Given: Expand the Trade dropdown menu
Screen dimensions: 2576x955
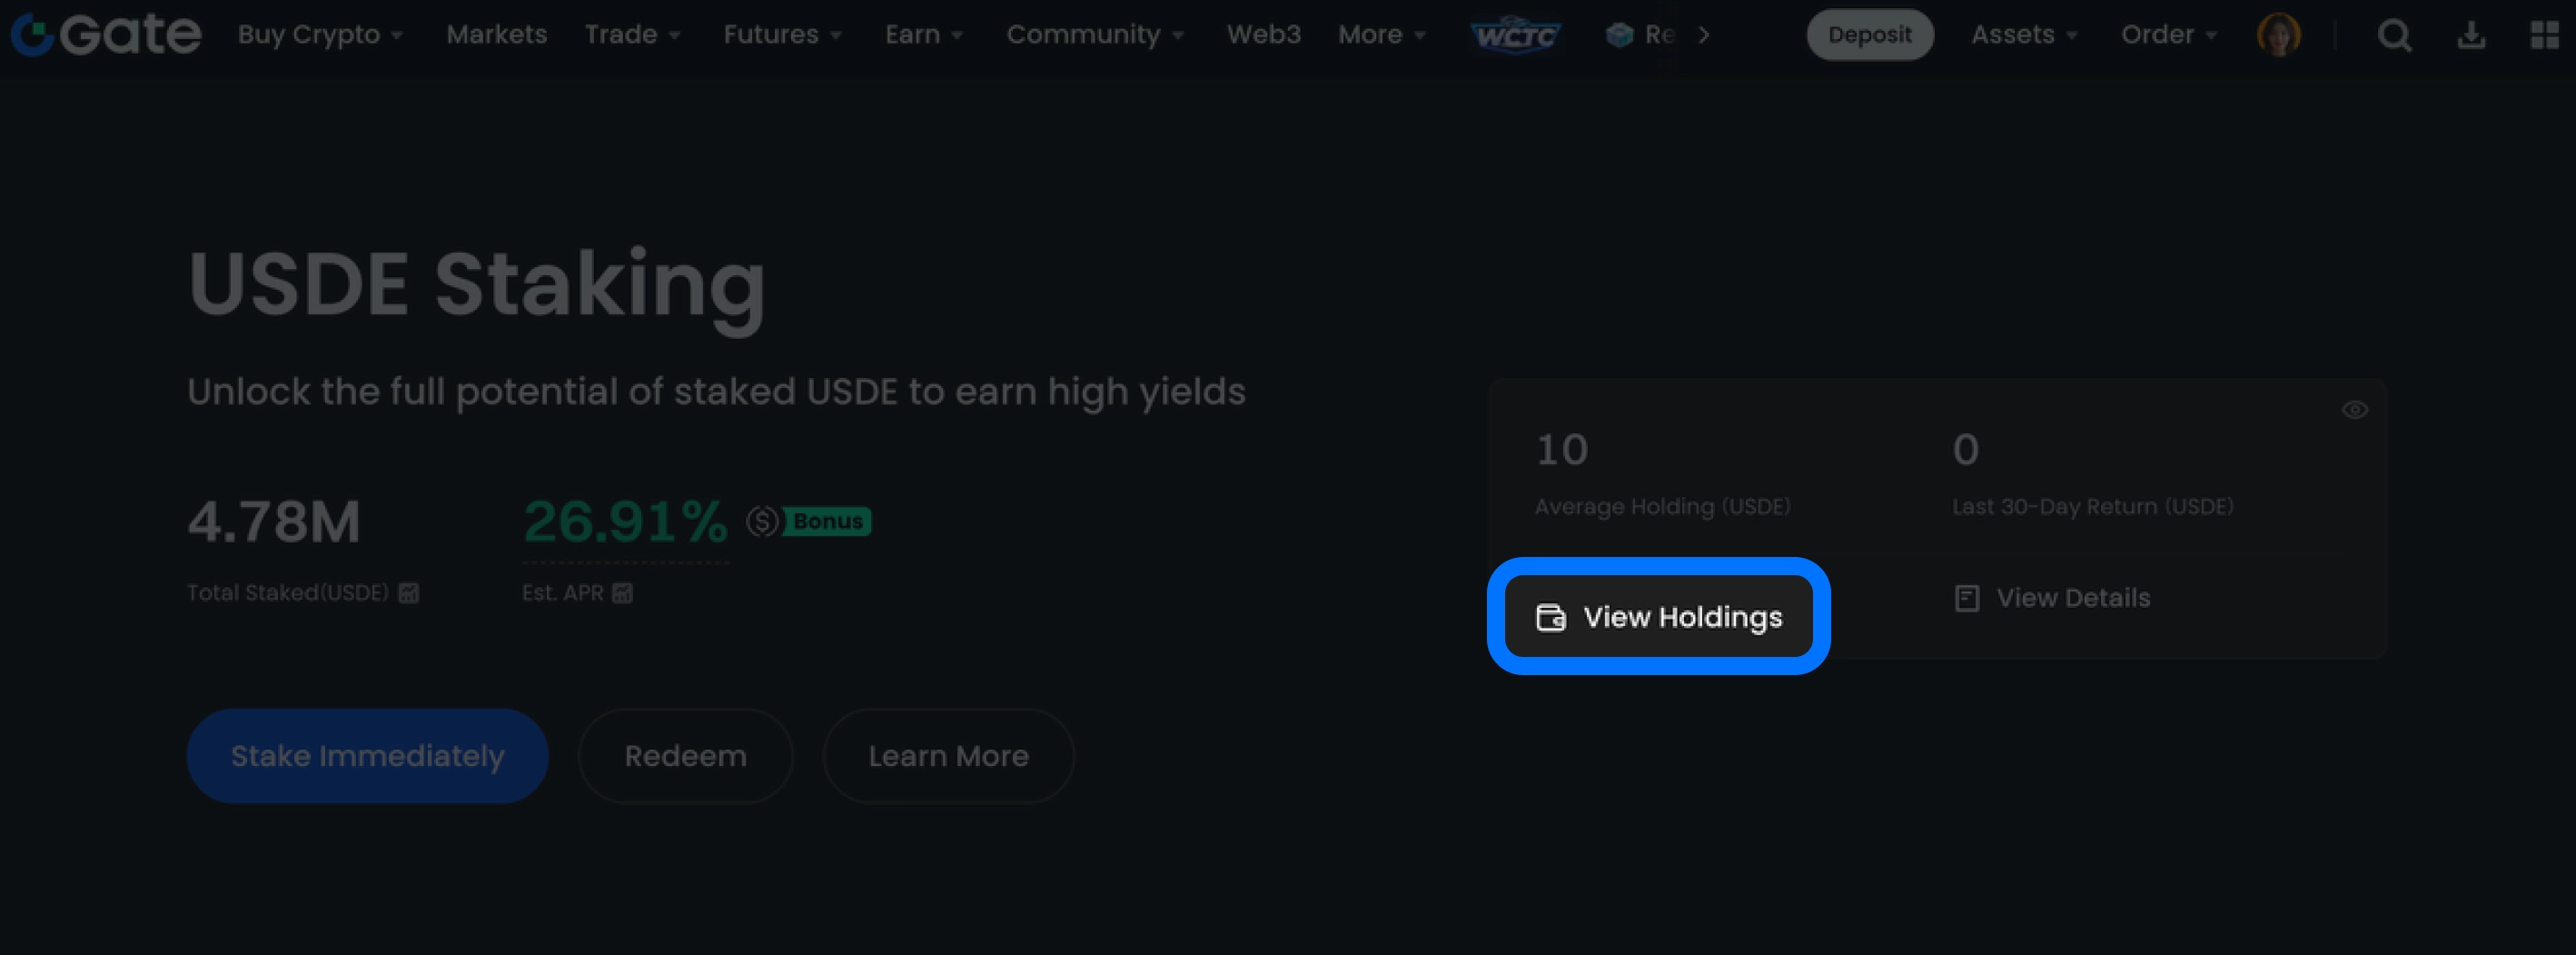Looking at the screenshot, I should (x=632, y=35).
